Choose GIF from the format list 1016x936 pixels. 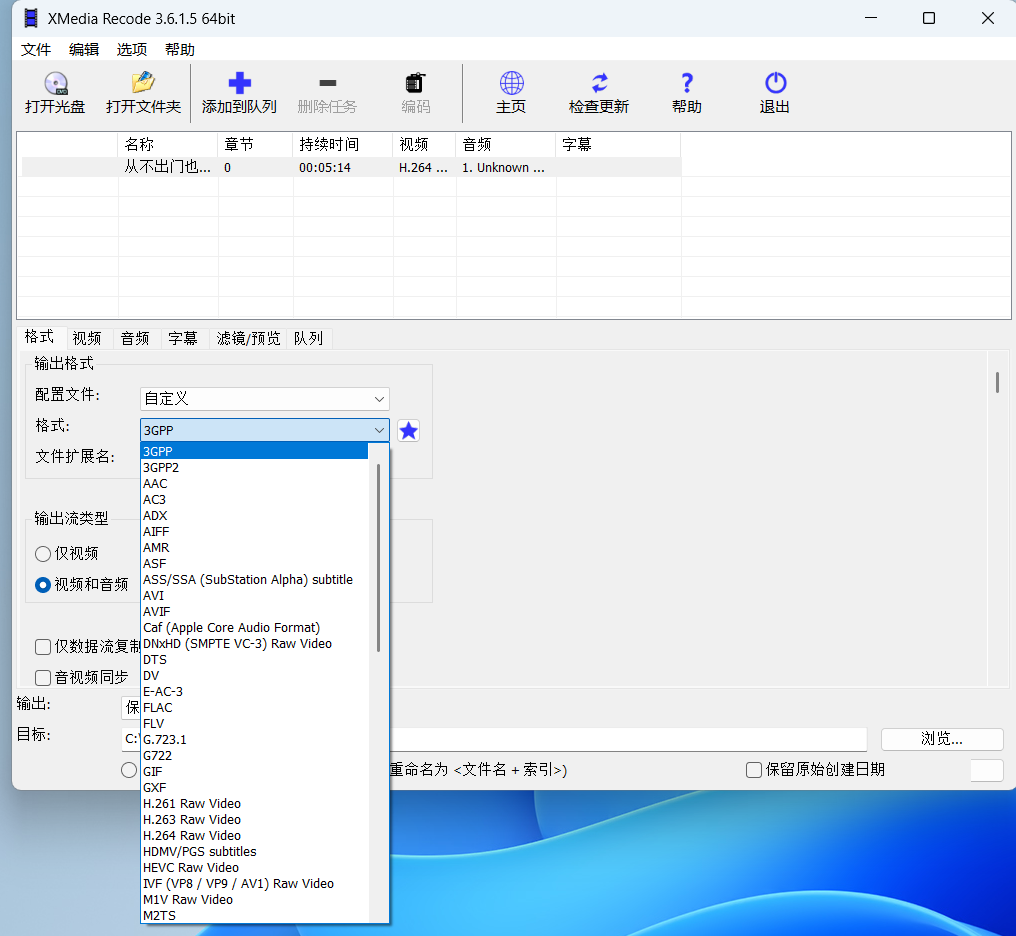(255, 771)
